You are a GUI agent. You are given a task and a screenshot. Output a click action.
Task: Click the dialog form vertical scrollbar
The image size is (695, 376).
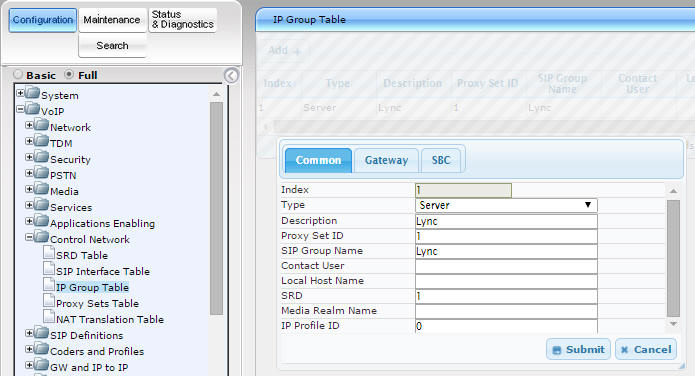(673, 258)
